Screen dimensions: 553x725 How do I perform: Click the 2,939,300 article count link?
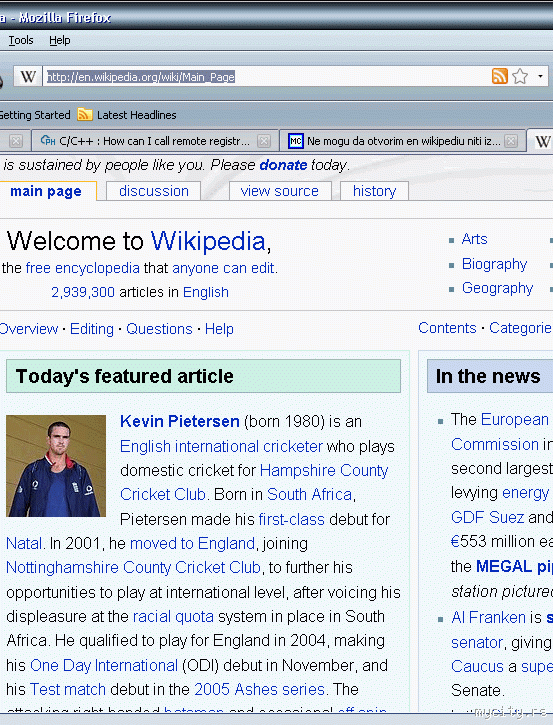coord(83,292)
